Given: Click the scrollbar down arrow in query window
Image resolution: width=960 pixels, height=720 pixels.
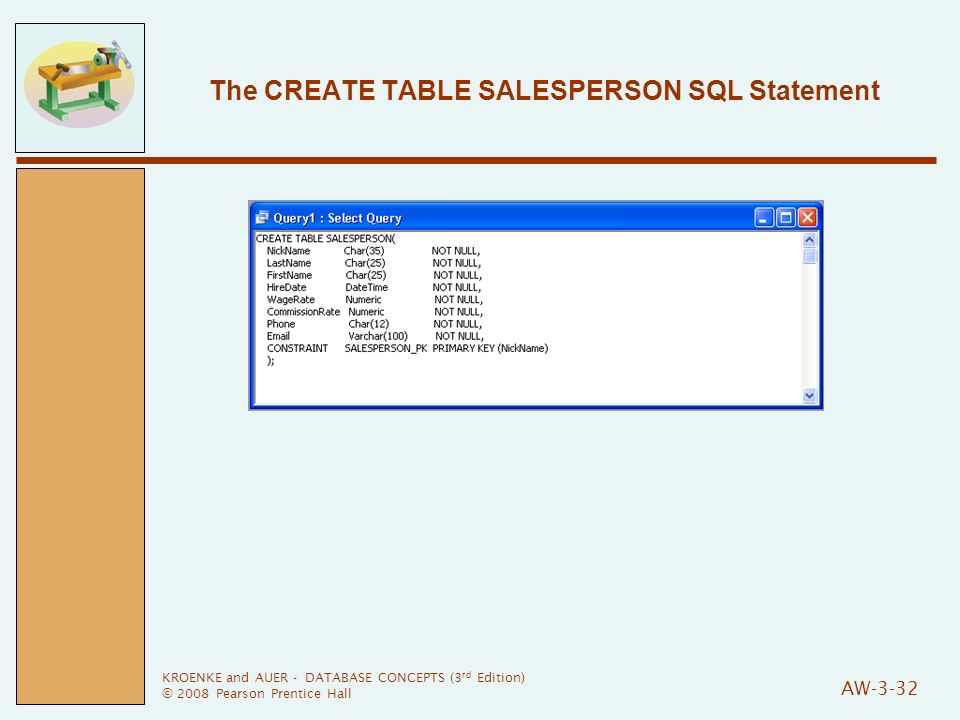Looking at the screenshot, I should point(809,396).
